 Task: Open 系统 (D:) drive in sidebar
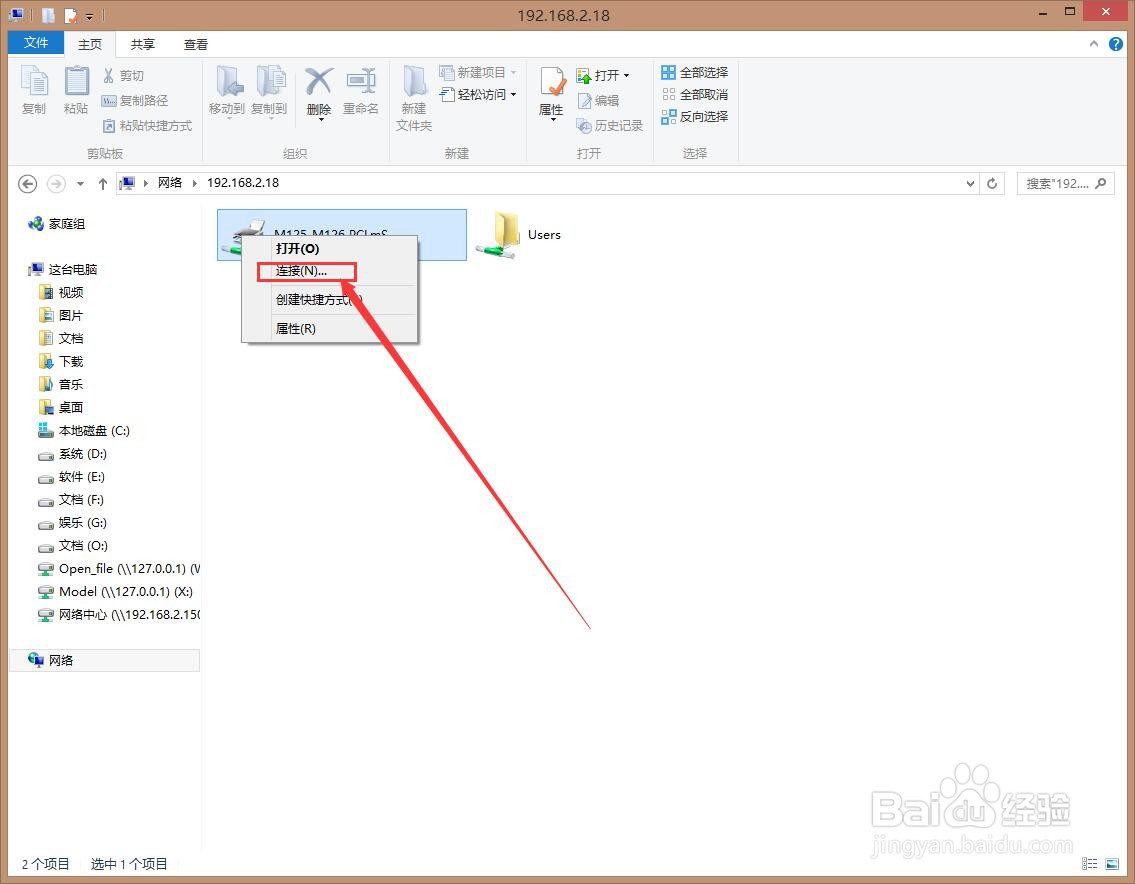click(72, 454)
